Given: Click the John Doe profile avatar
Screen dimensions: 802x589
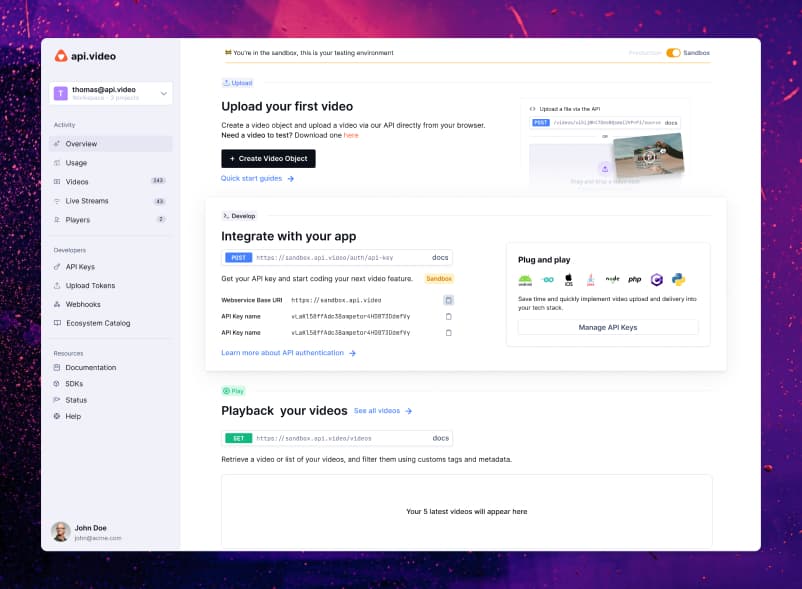Looking at the screenshot, I should coord(61,532).
